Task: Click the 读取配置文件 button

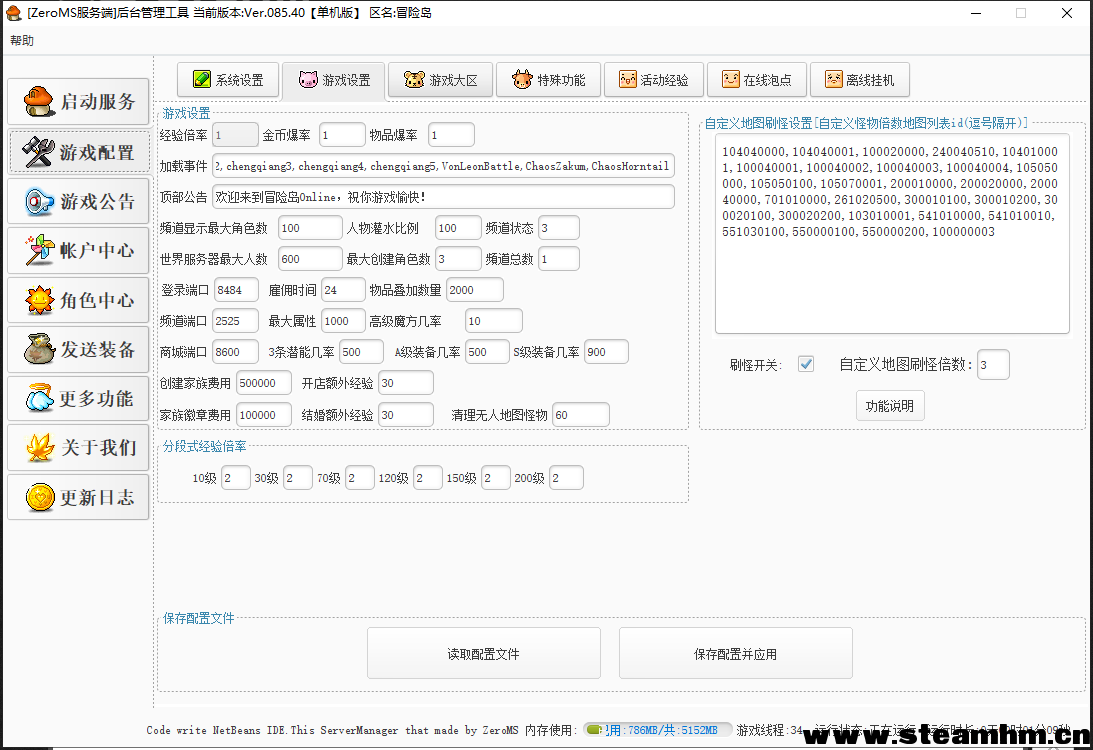Action: click(x=483, y=654)
